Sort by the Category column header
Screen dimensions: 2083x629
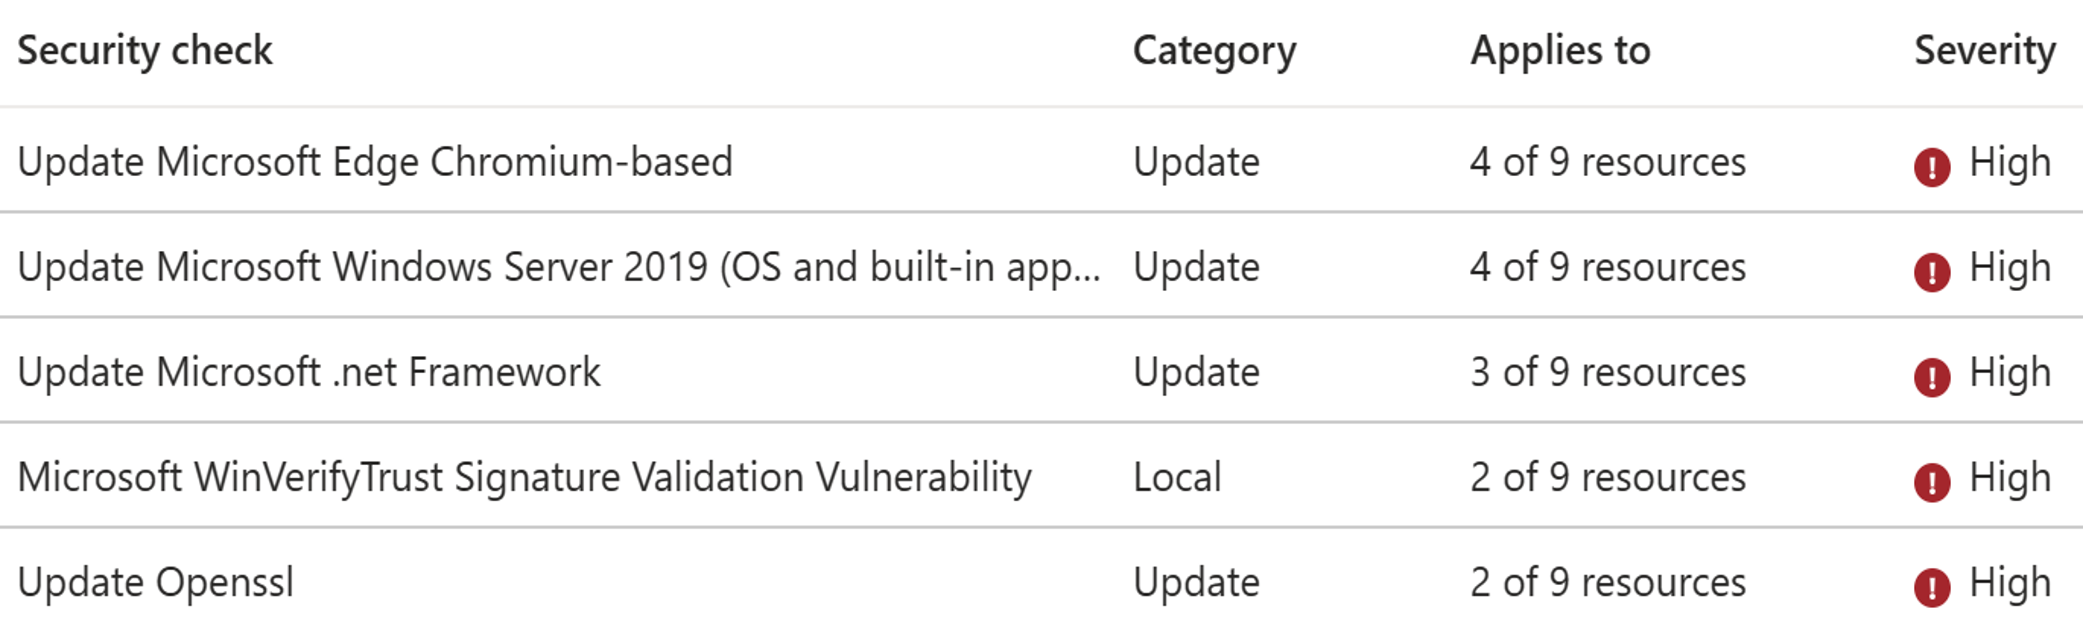1214,51
